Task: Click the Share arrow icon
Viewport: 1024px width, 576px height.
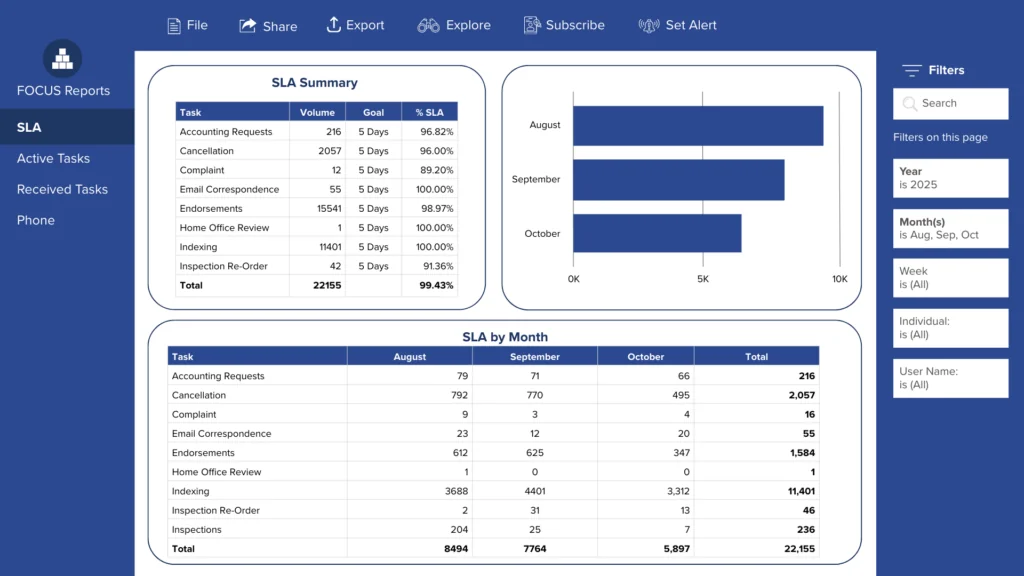Action: [x=248, y=25]
